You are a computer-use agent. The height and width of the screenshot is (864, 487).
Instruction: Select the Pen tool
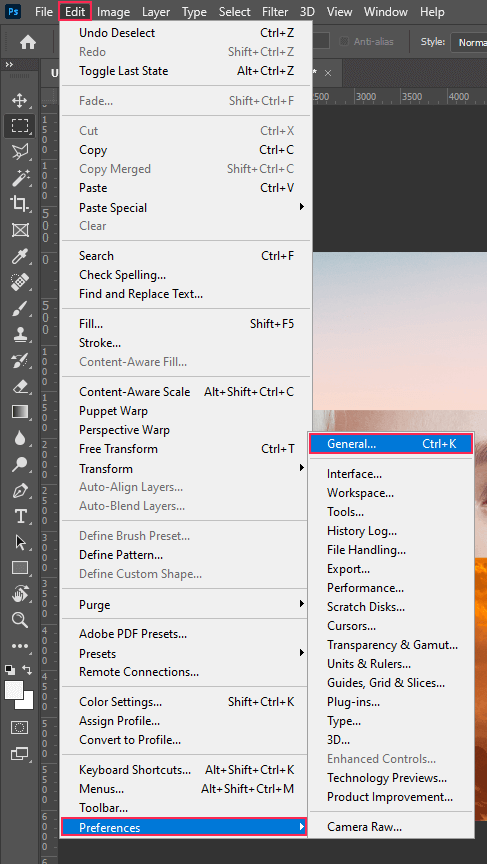point(20,490)
